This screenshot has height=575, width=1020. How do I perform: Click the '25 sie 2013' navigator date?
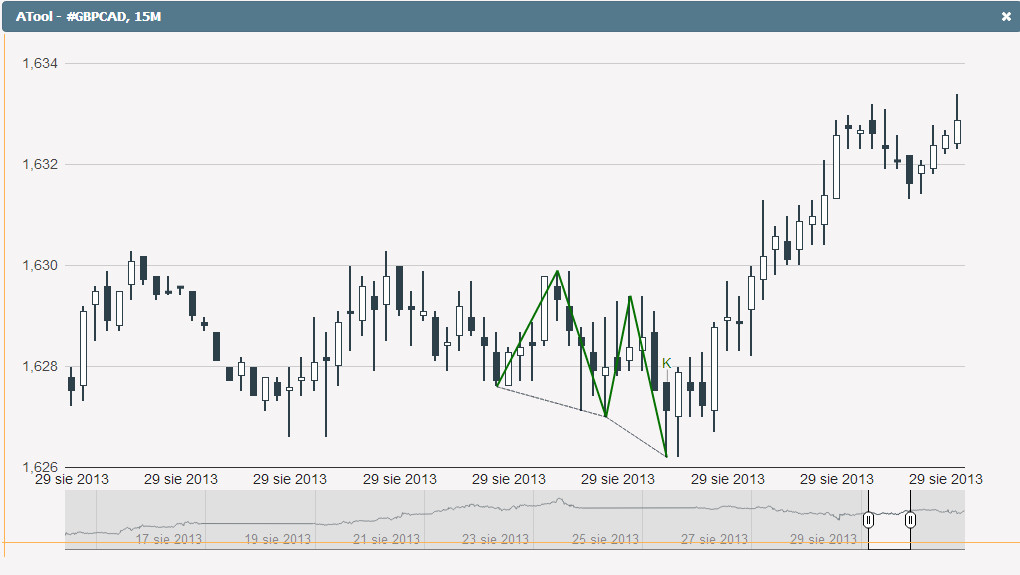605,539
